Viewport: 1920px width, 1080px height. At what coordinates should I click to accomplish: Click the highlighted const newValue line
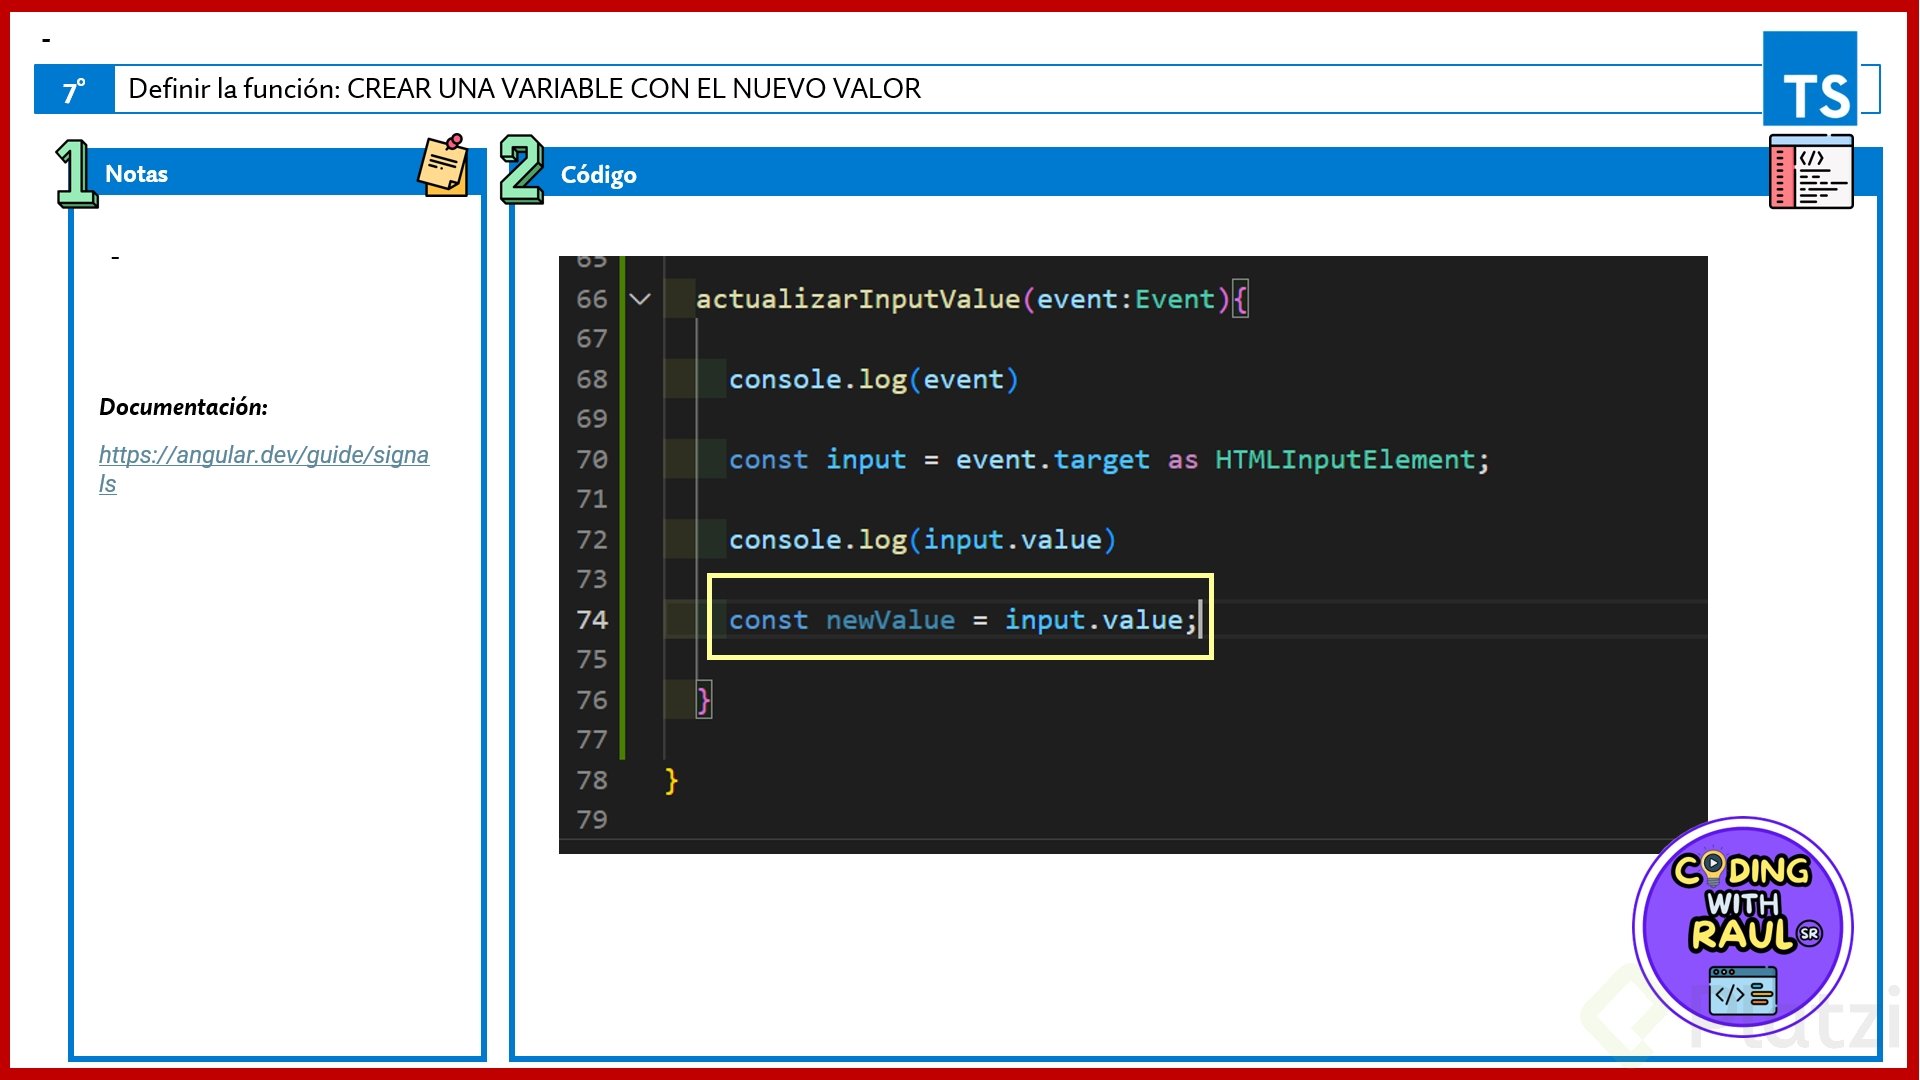click(x=960, y=620)
